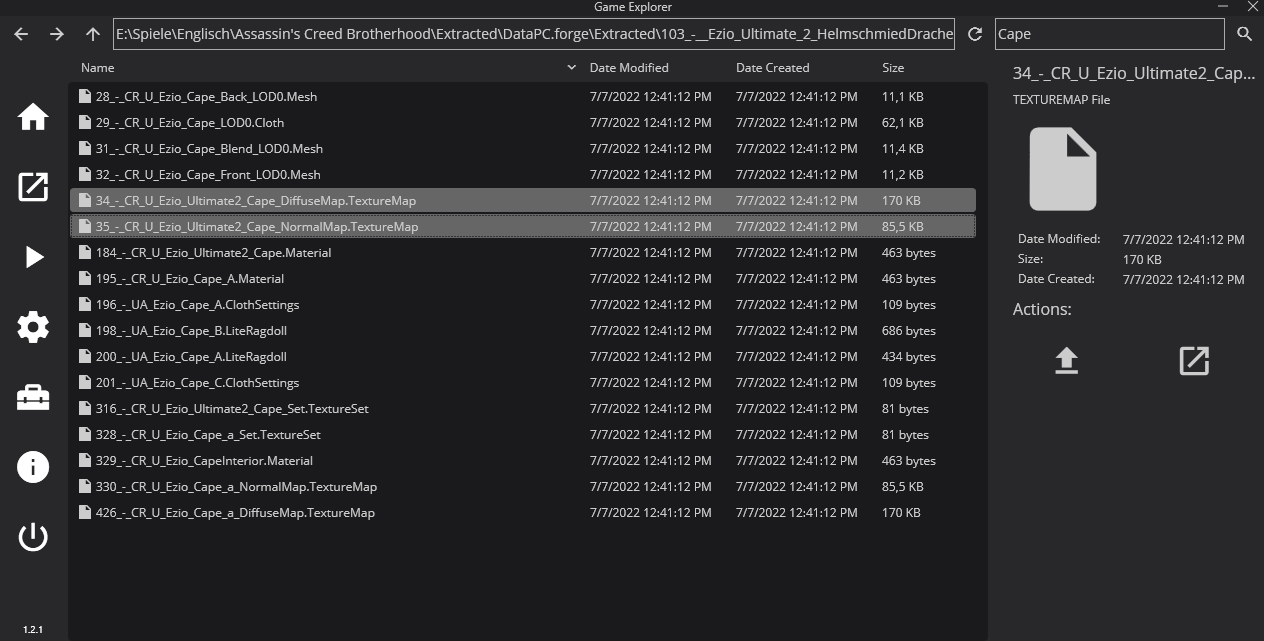The height and width of the screenshot is (641, 1264).
Task: Click the file icon of 184_-_CR_U_Ezio_Ultimate2_Cape.Material
Action: point(85,253)
